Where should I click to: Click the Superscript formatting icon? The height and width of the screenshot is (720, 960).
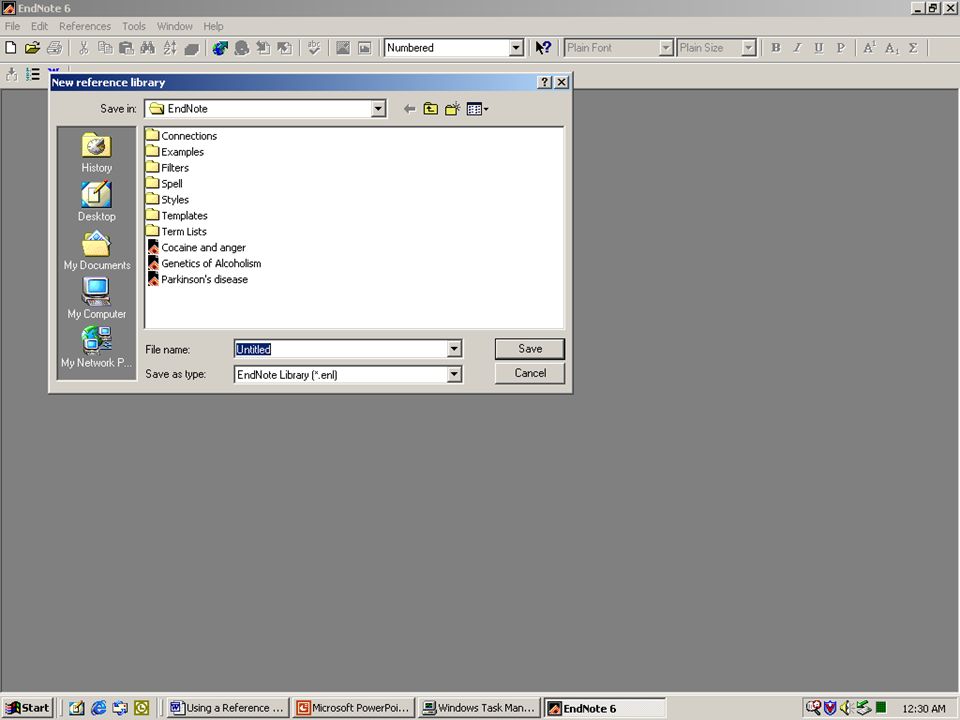(869, 48)
